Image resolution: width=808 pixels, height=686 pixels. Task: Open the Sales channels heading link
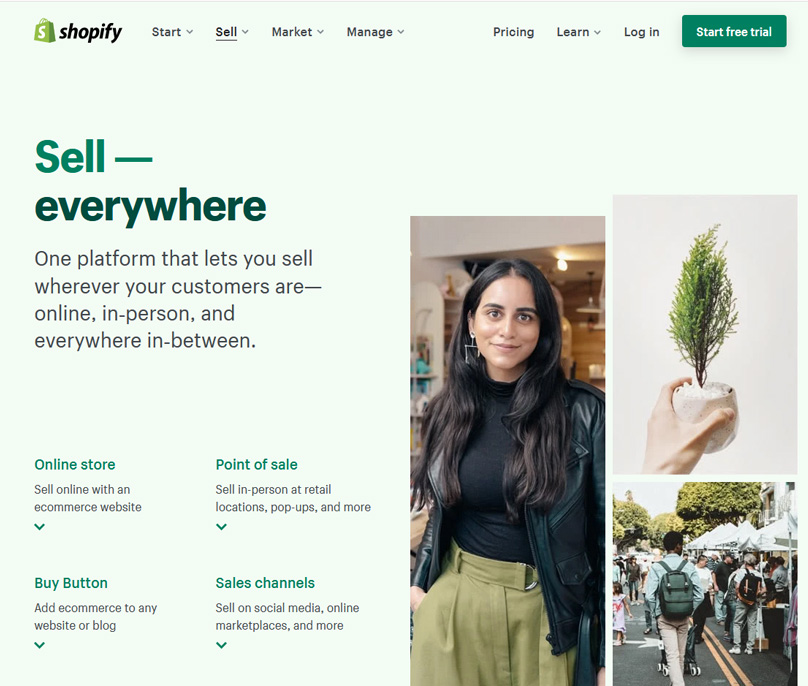(x=265, y=583)
